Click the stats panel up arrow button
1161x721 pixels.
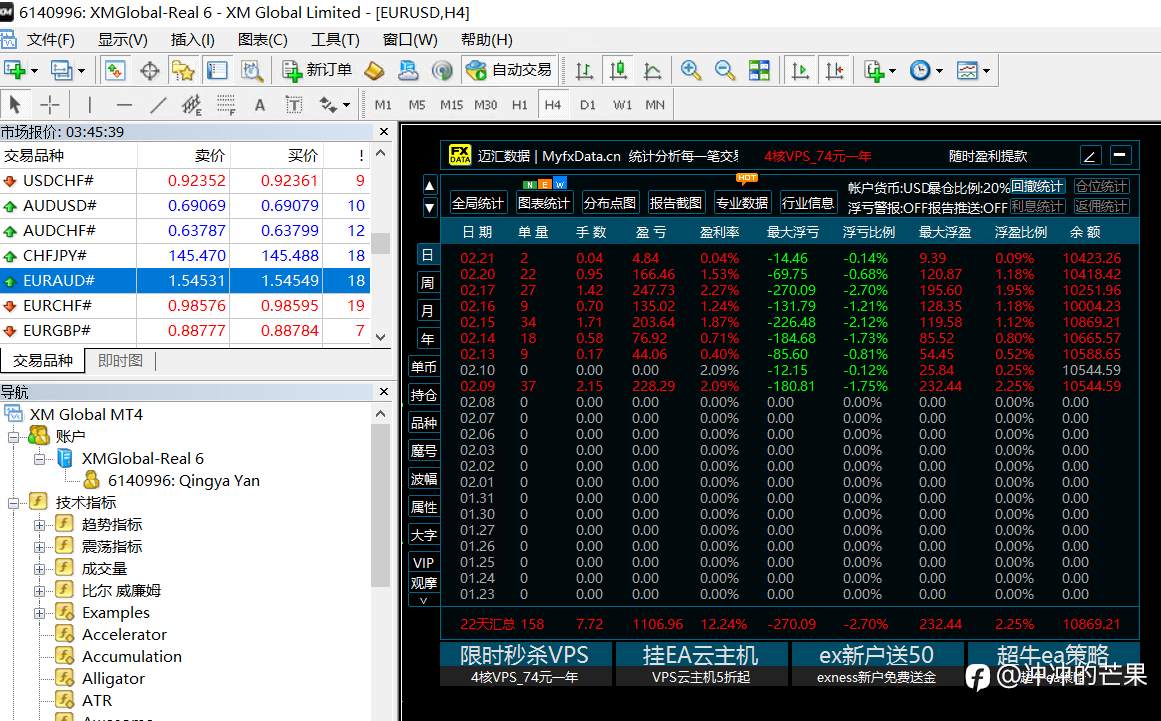[x=429, y=185]
